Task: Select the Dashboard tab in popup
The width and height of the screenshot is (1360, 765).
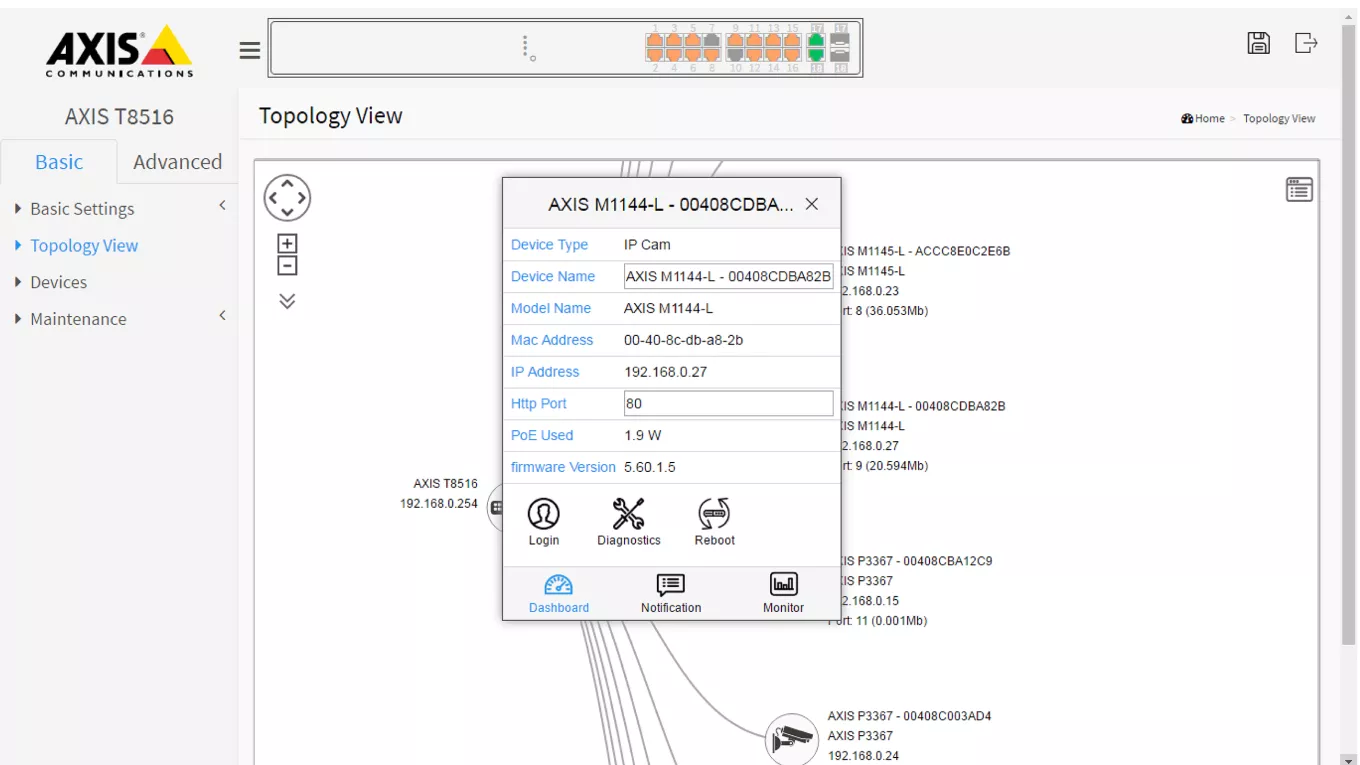Action: click(558, 593)
